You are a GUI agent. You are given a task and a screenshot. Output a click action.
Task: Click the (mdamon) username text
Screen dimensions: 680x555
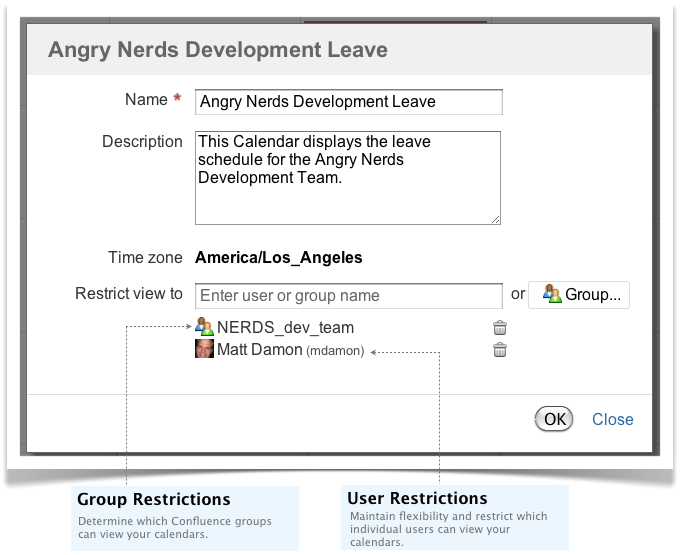pyautogui.click(x=335, y=351)
